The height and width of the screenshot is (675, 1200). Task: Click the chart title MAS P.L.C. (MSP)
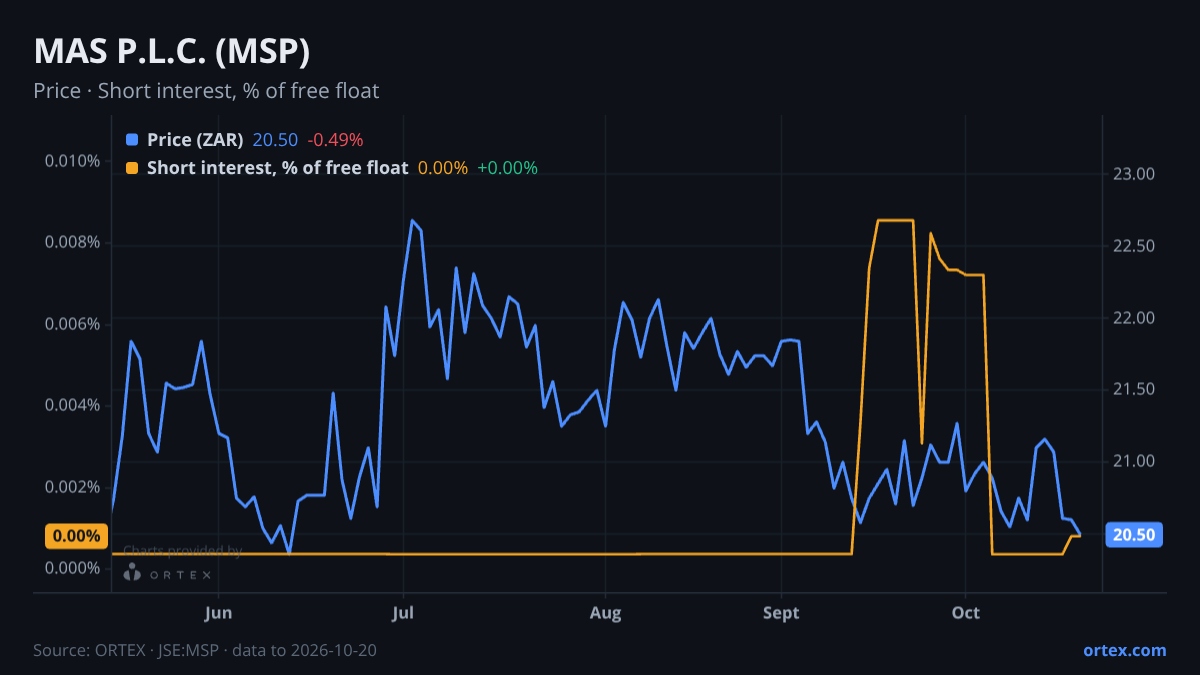click(x=171, y=51)
